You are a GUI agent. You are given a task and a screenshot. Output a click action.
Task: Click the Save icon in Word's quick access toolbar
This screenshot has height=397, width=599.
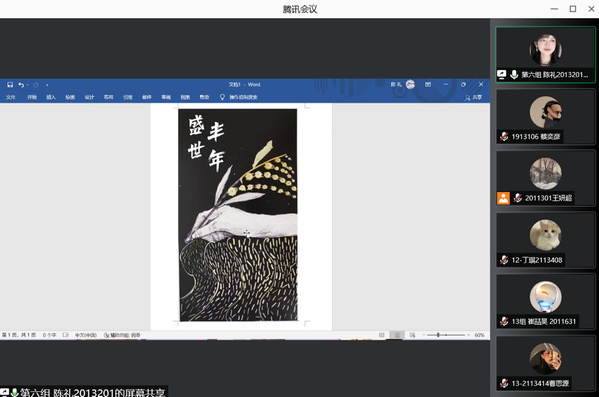pyautogui.click(x=10, y=85)
